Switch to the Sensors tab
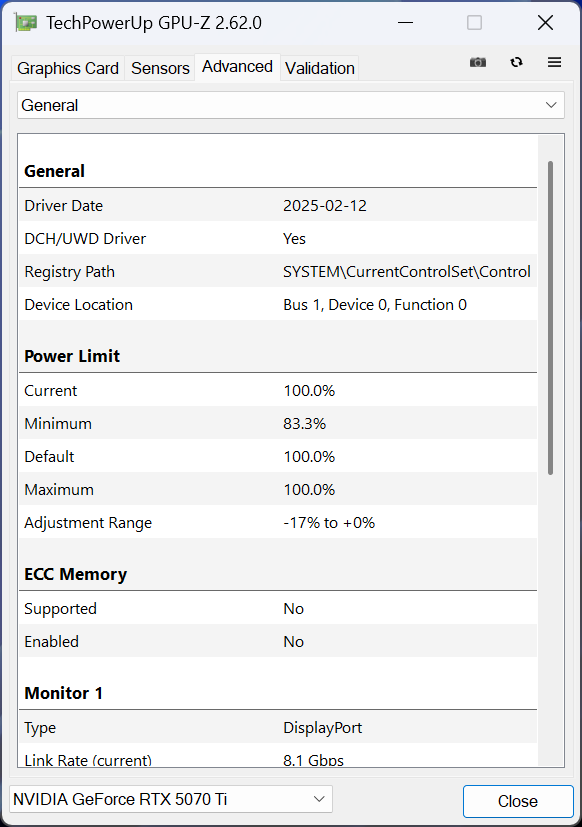The image size is (582, 827). (161, 68)
